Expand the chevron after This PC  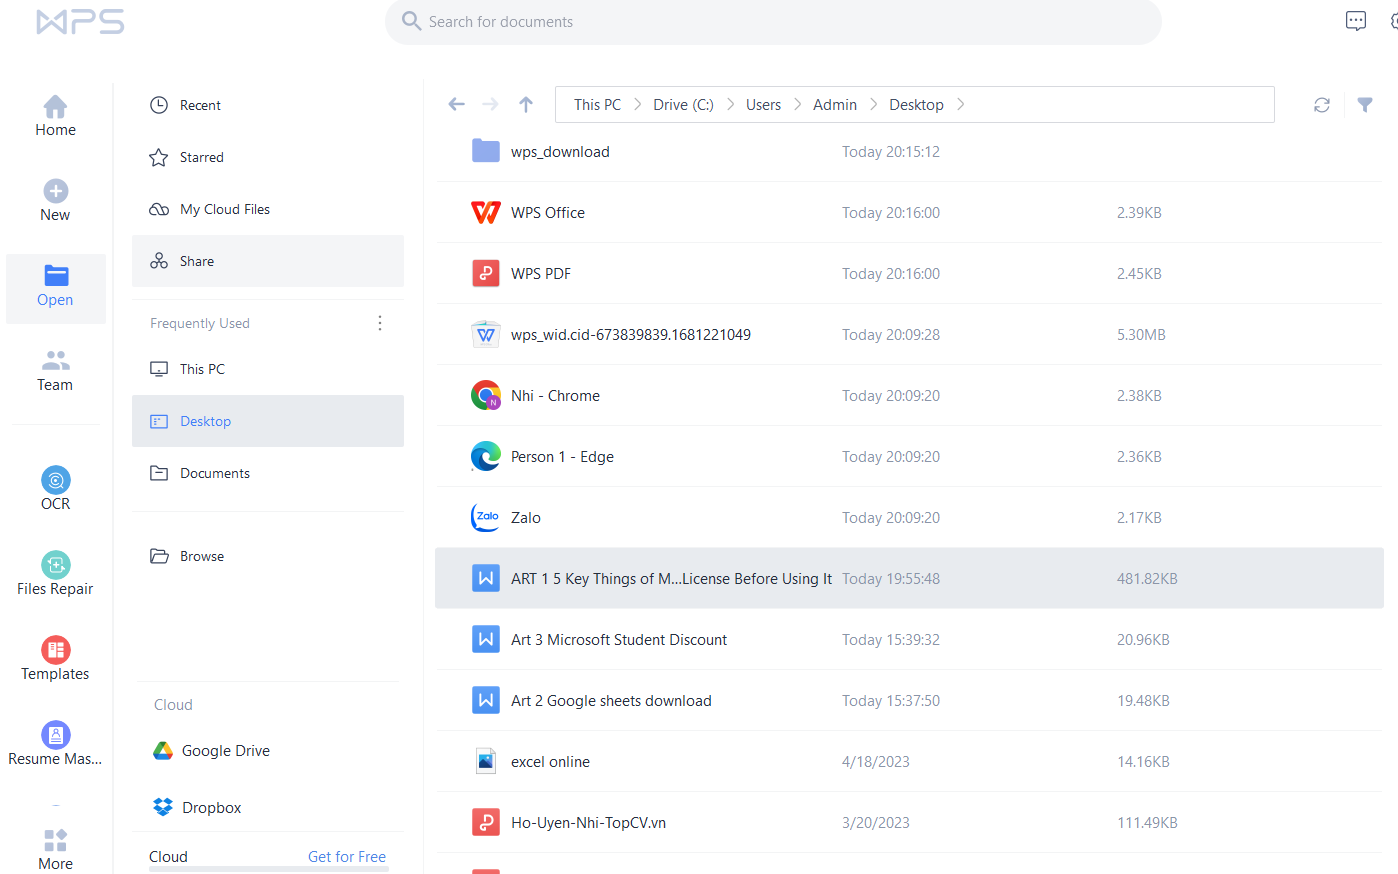click(637, 104)
